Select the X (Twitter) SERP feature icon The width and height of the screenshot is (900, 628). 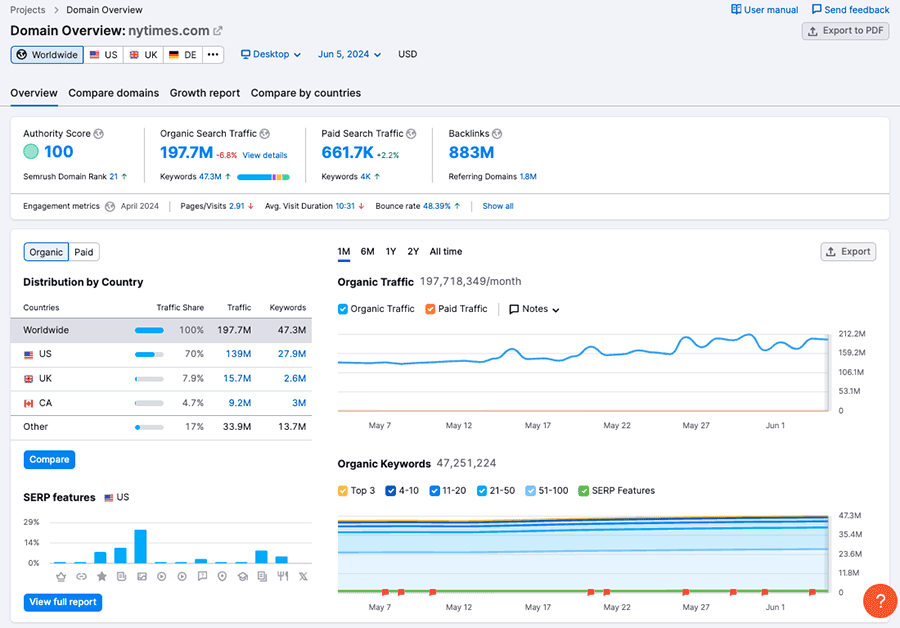(x=303, y=576)
